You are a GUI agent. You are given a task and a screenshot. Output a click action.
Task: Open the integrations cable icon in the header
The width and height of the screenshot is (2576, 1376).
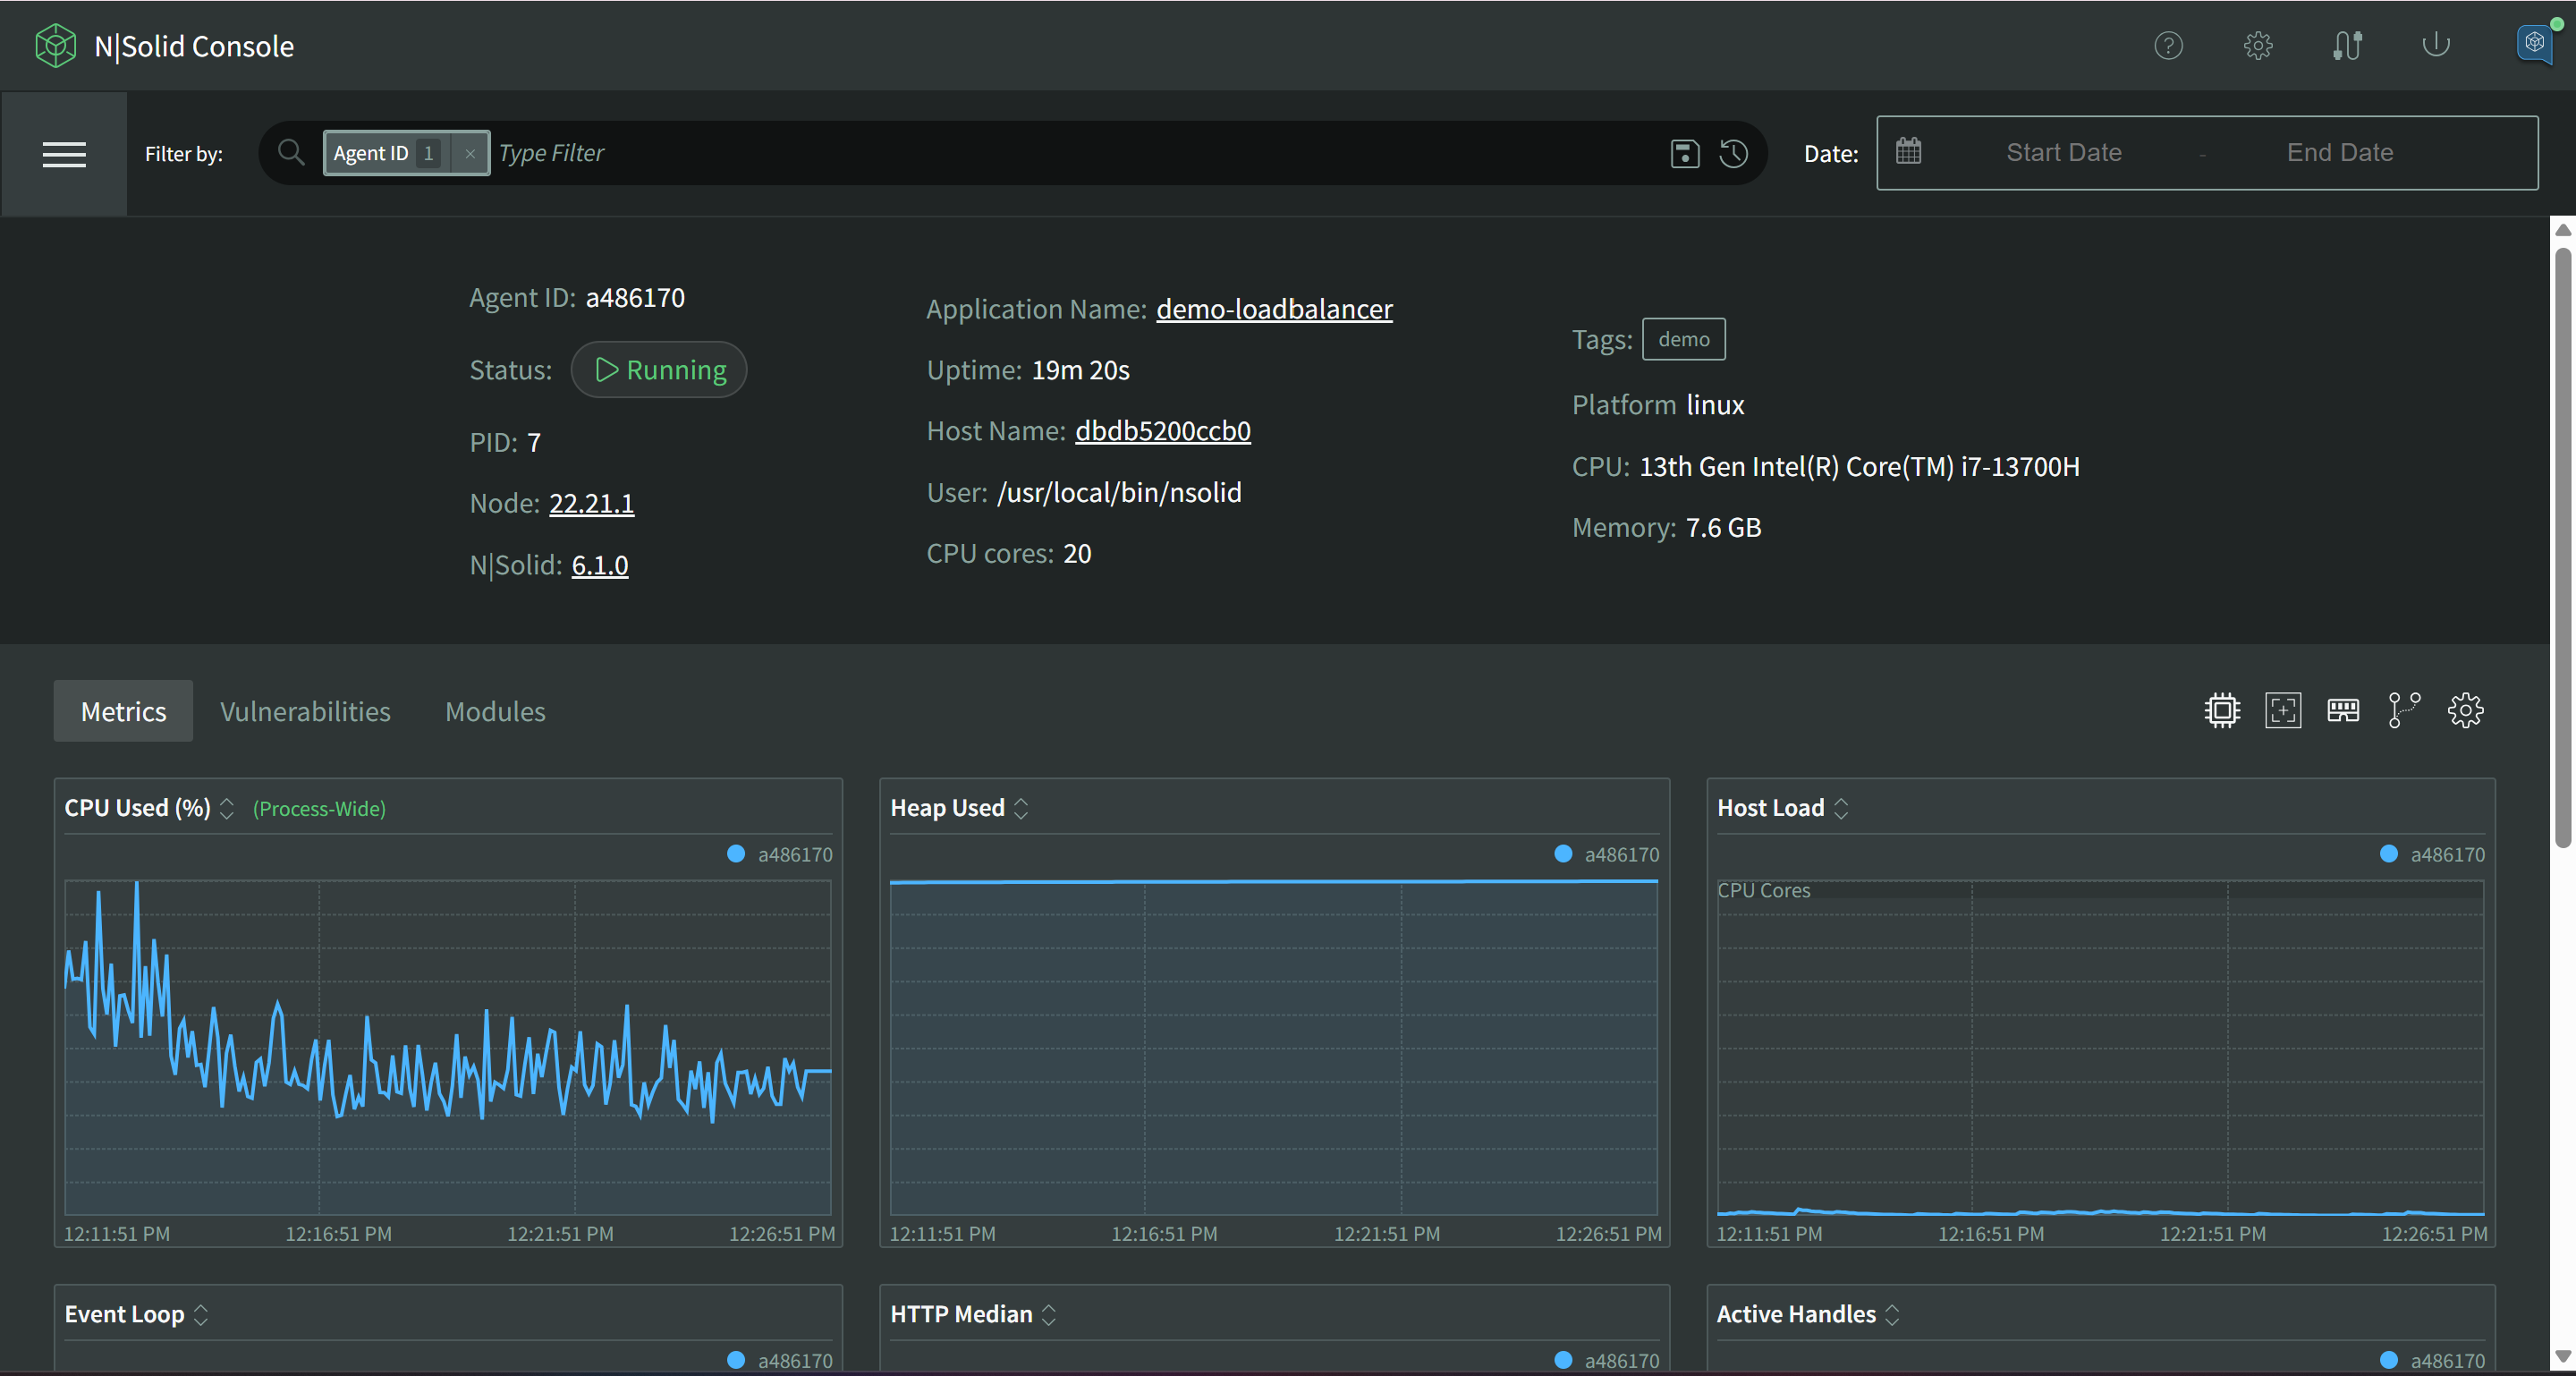tap(2347, 45)
